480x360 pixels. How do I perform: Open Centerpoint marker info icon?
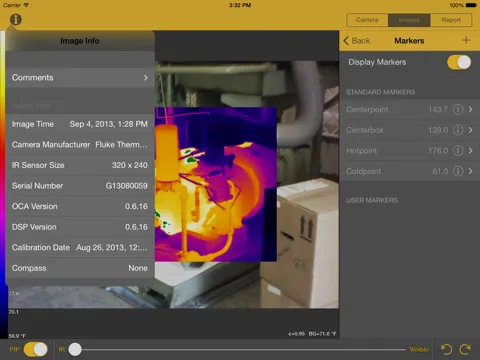coord(458,109)
